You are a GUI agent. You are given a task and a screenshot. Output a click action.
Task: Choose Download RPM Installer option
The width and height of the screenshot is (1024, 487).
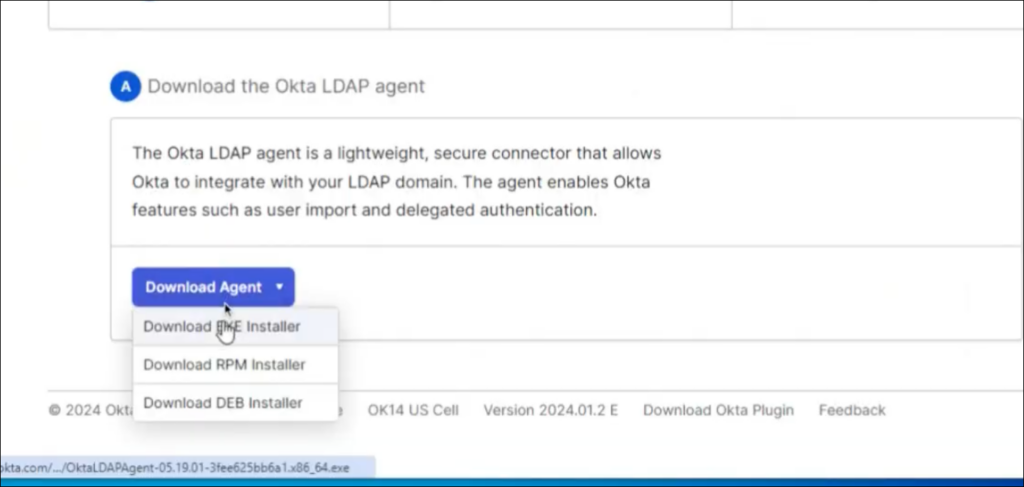[x=224, y=364]
